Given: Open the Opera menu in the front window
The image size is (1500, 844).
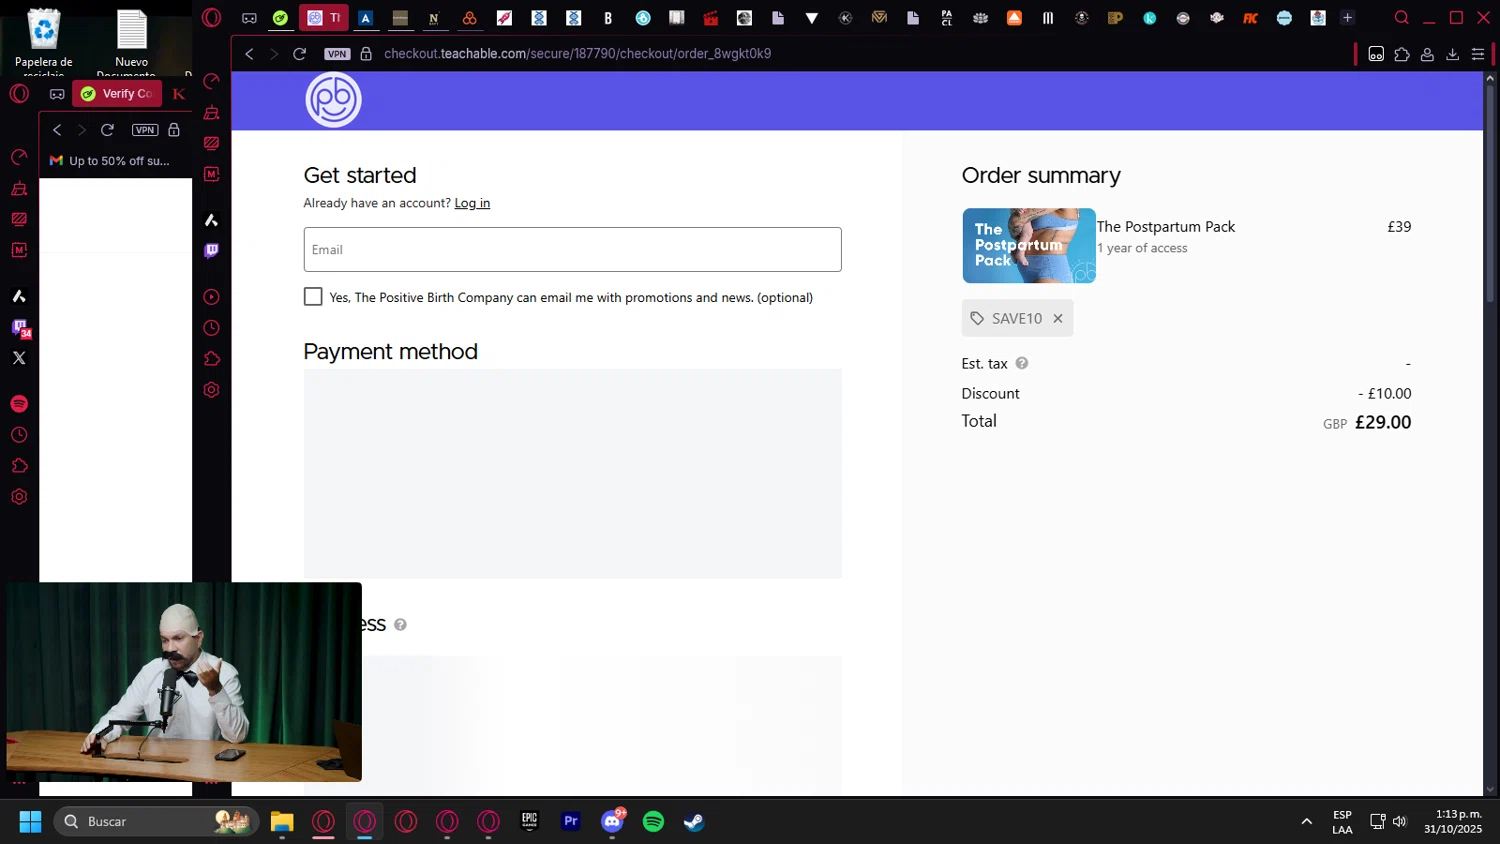Looking at the screenshot, I should [211, 18].
